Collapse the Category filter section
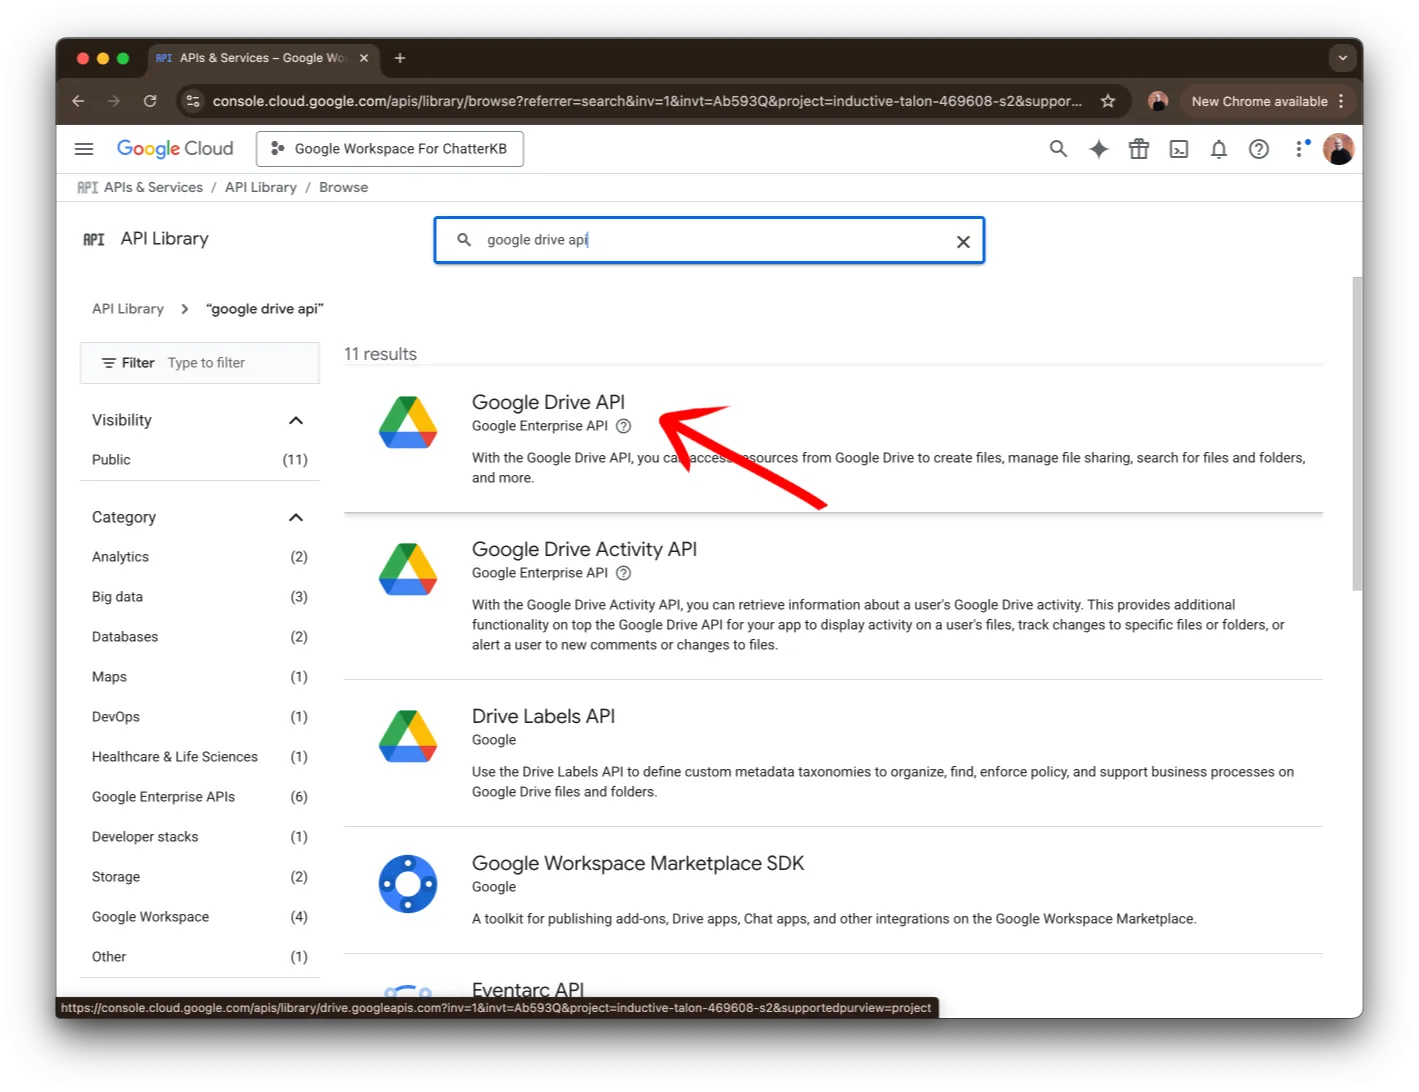The image size is (1419, 1092). [296, 518]
